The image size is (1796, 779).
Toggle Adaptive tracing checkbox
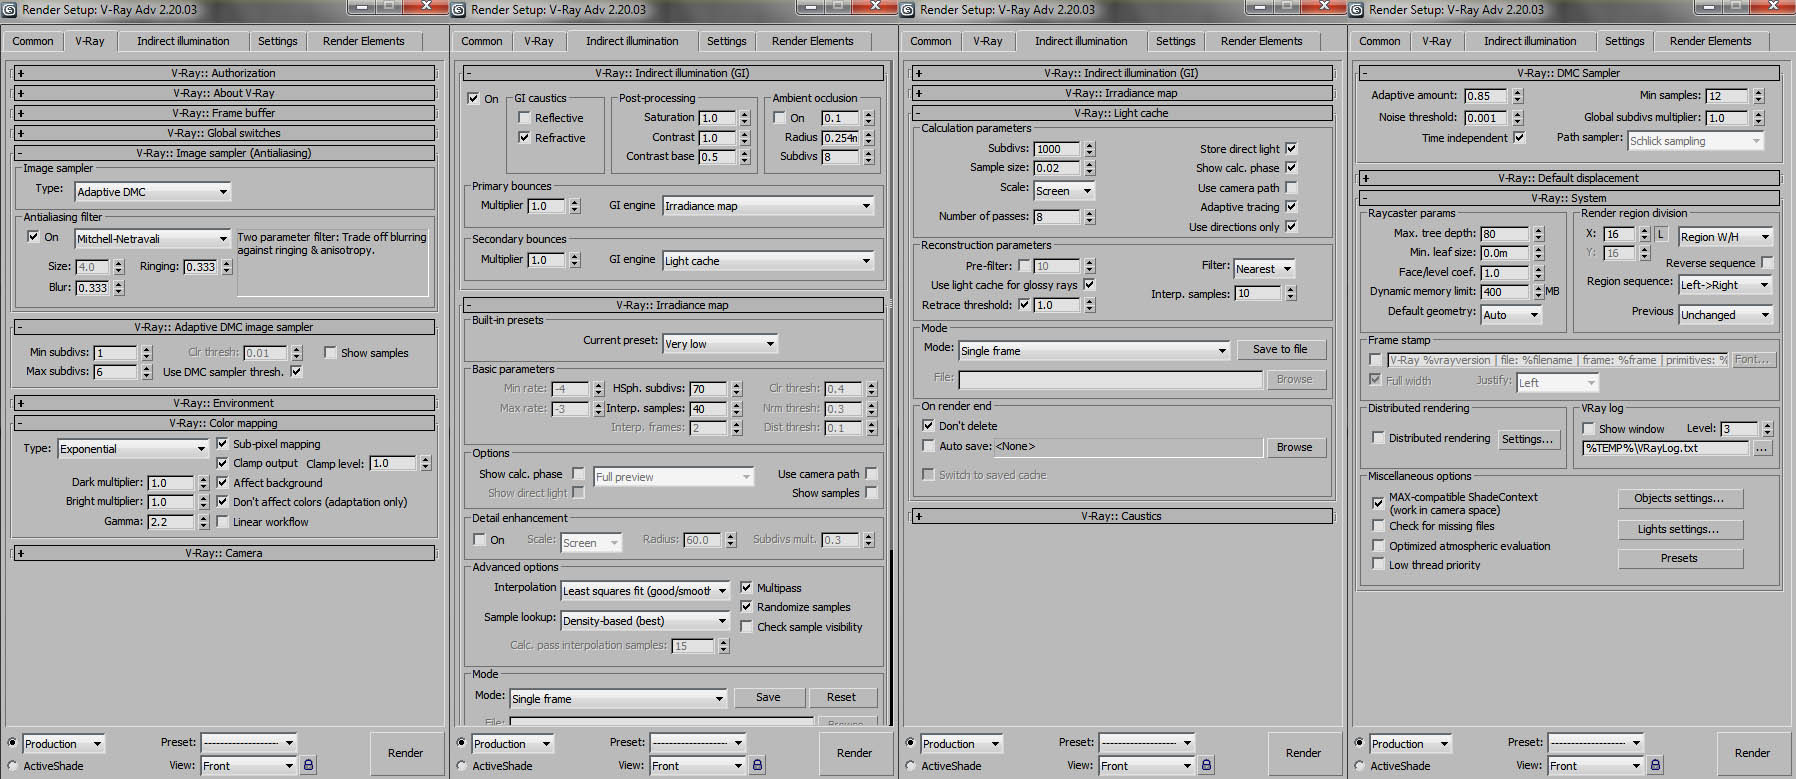click(x=1291, y=207)
